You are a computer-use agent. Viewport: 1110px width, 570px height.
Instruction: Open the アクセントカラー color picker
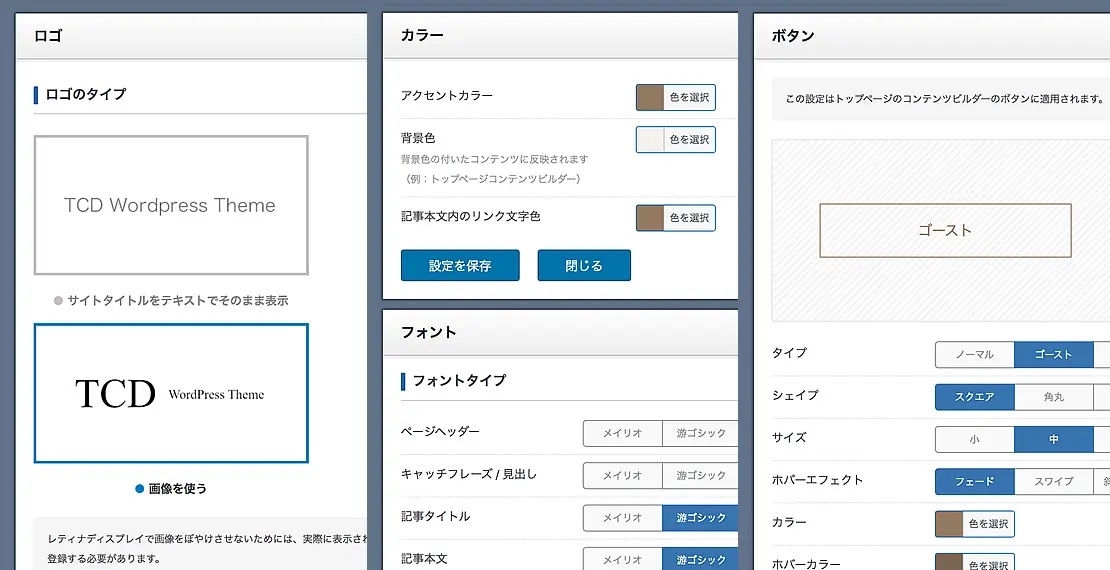(x=676, y=97)
